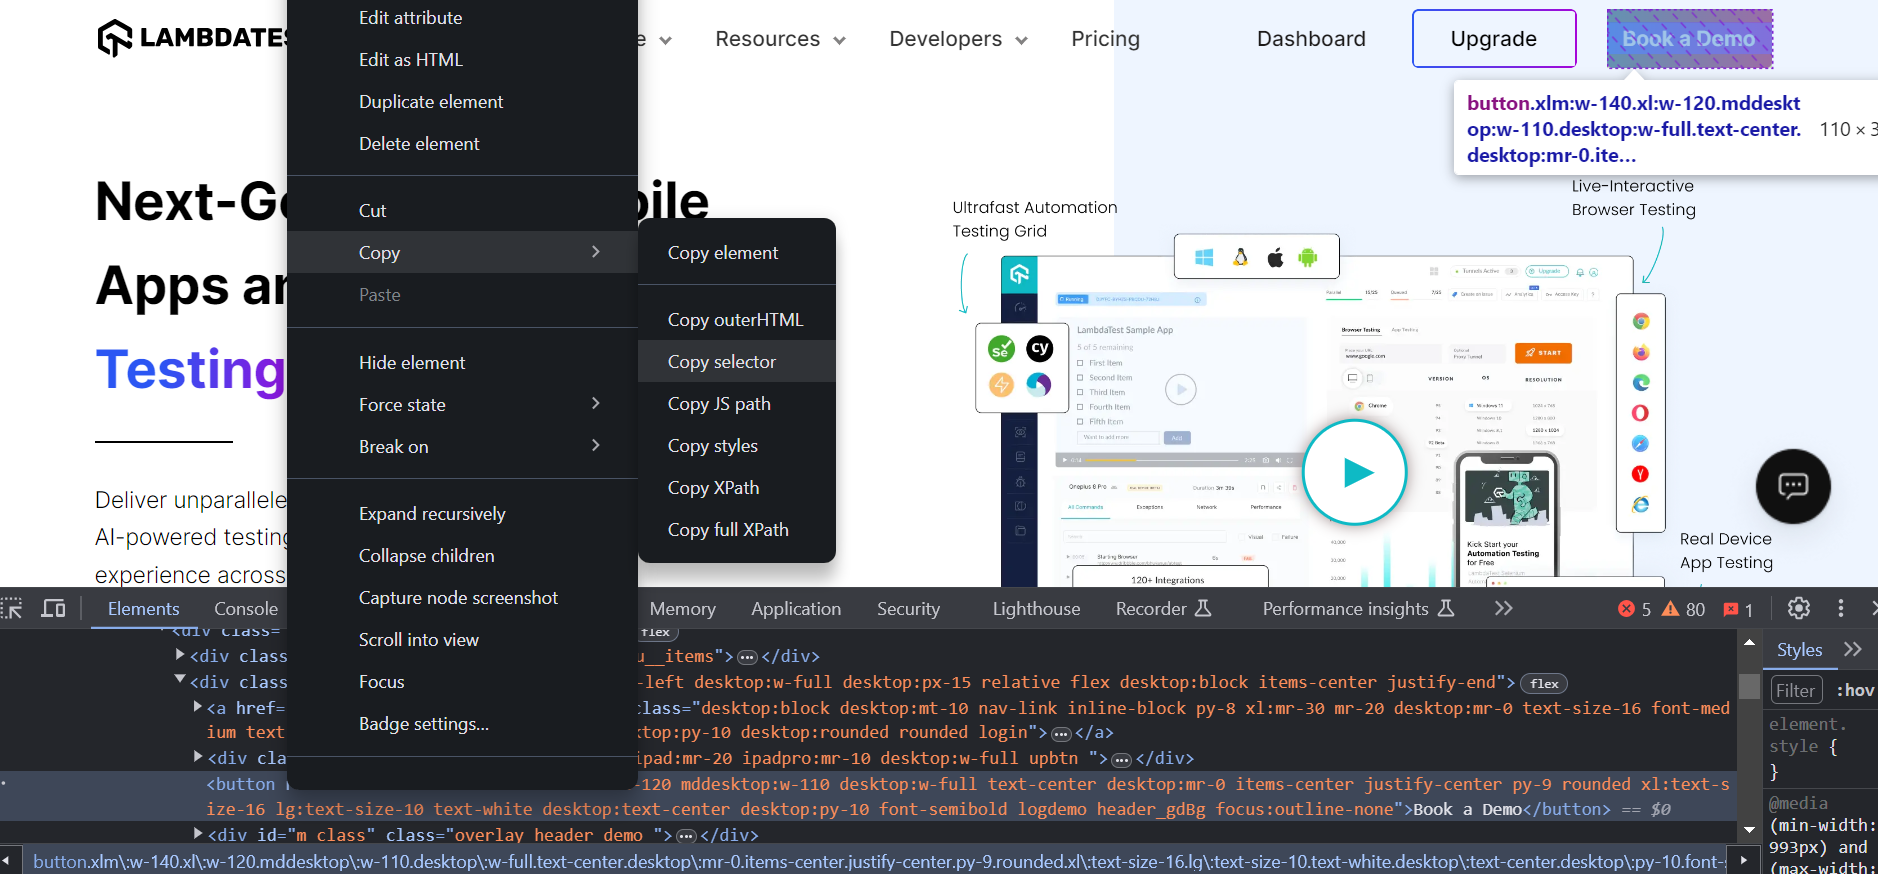Screen dimensions: 1878x874
Task: Select Copy full XPath
Action: (x=736, y=529)
